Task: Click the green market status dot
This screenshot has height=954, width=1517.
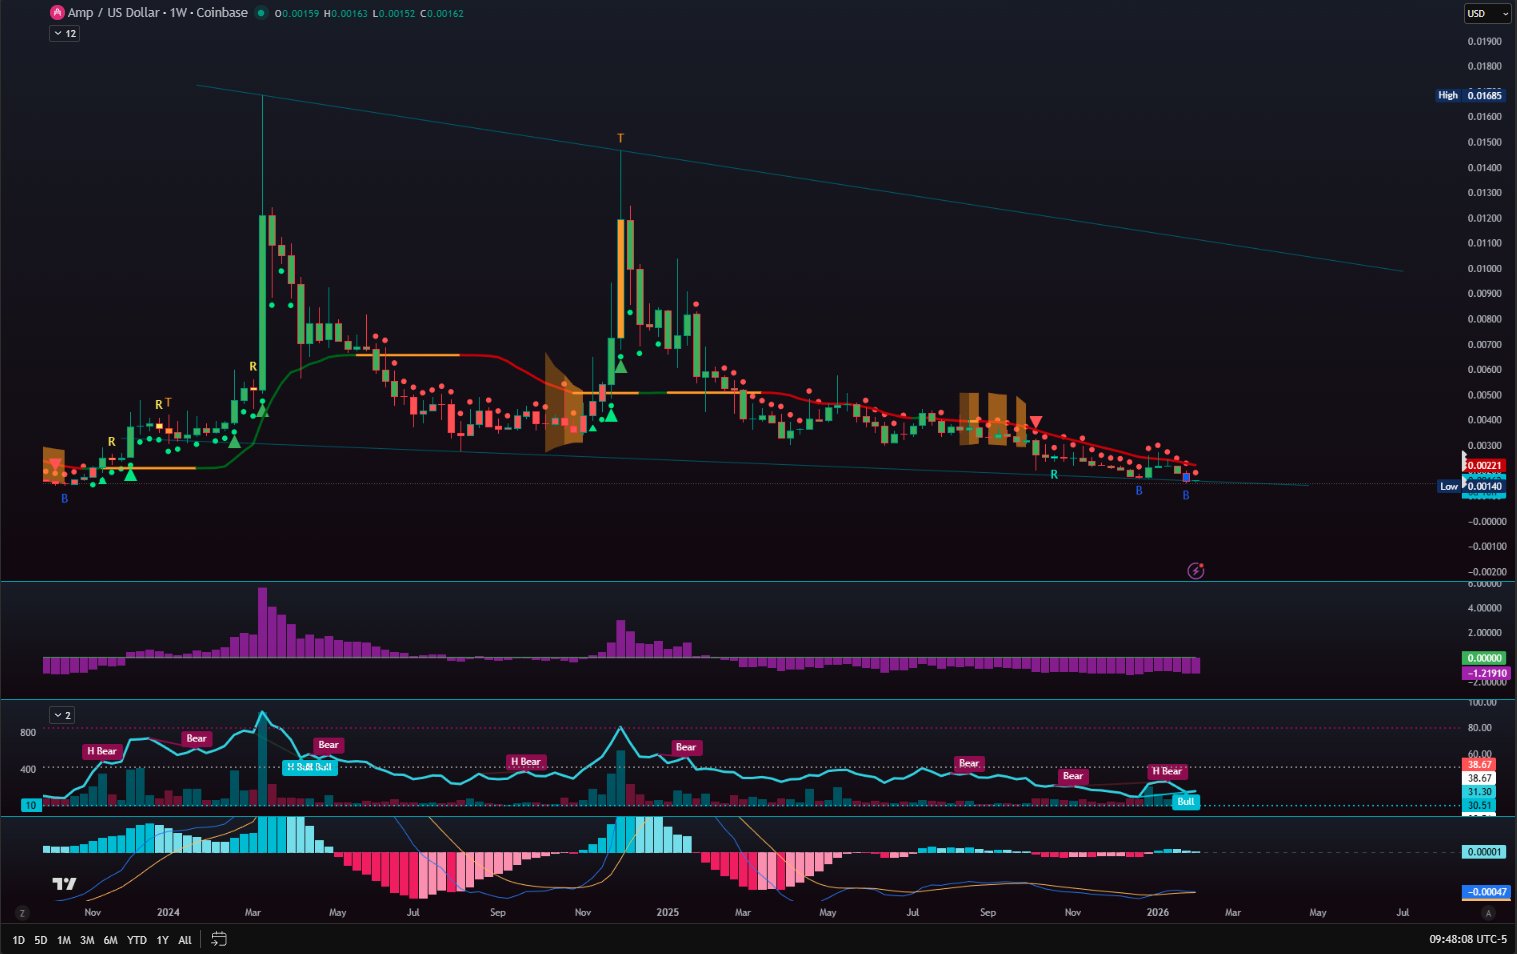Action: pos(261,13)
